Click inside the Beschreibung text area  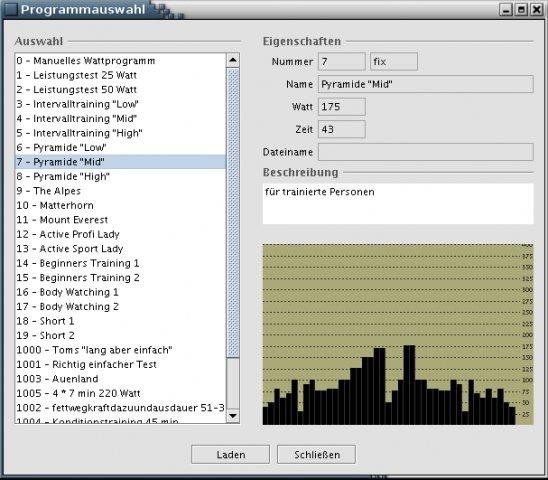point(398,203)
